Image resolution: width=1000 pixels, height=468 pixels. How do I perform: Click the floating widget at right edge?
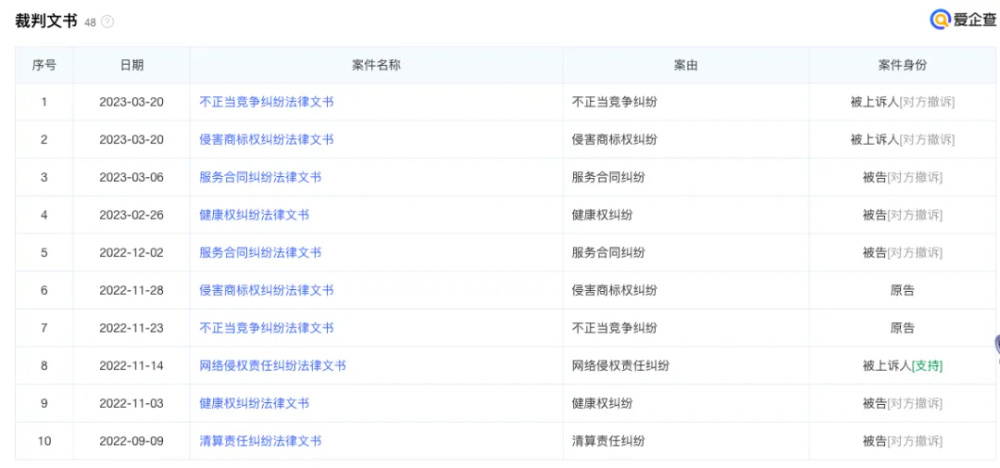tap(996, 346)
